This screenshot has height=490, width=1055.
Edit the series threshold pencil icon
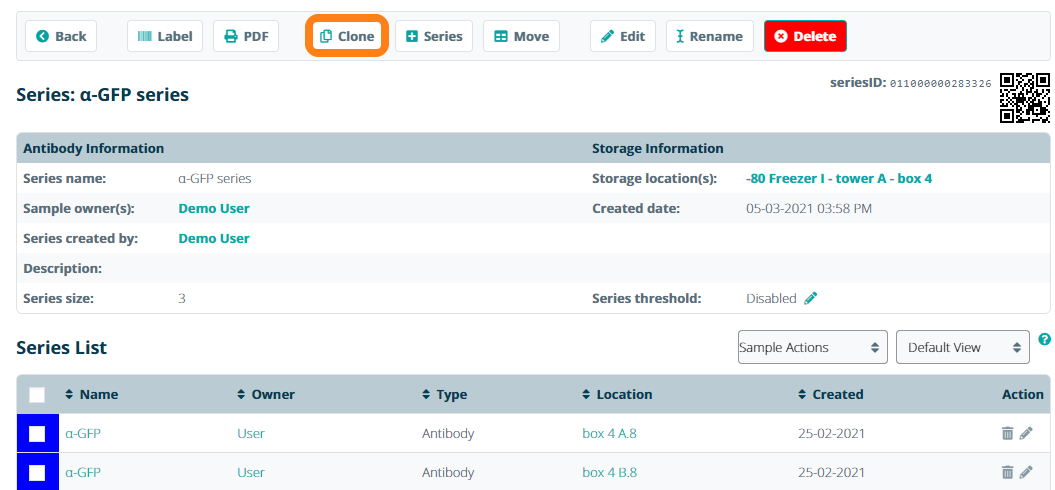tap(811, 298)
